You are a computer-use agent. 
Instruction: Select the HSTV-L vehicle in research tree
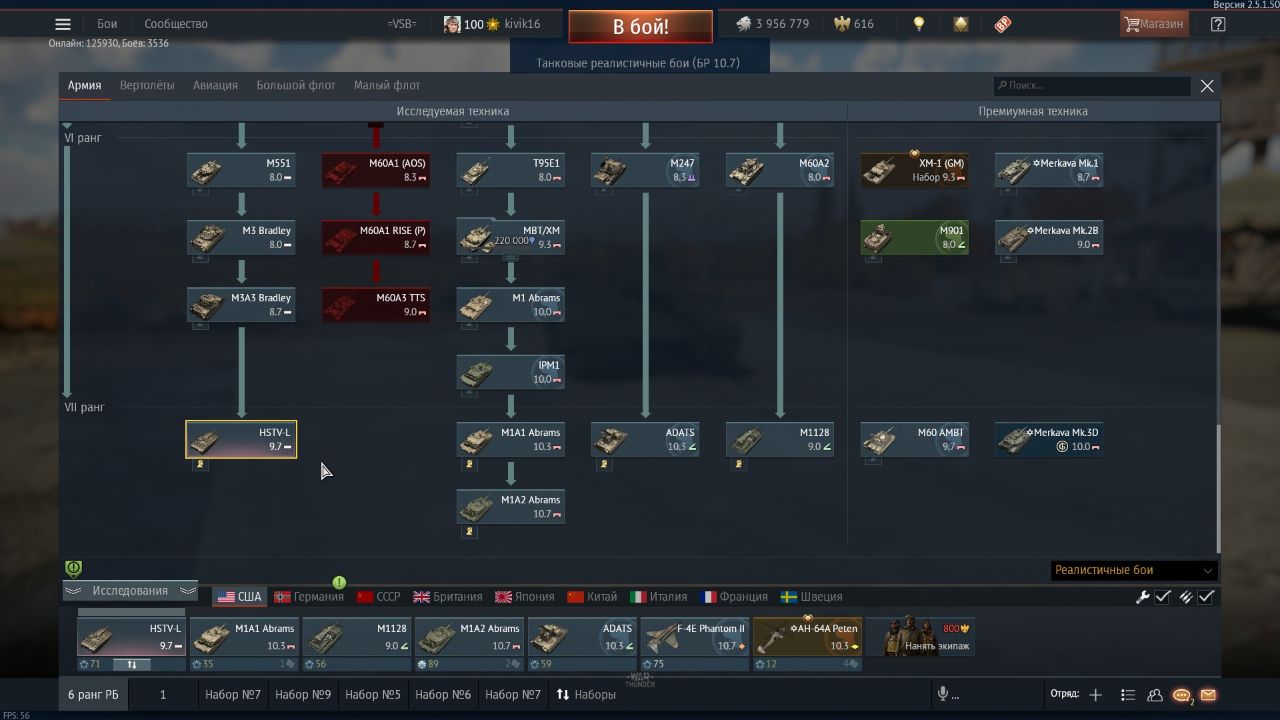click(241, 439)
